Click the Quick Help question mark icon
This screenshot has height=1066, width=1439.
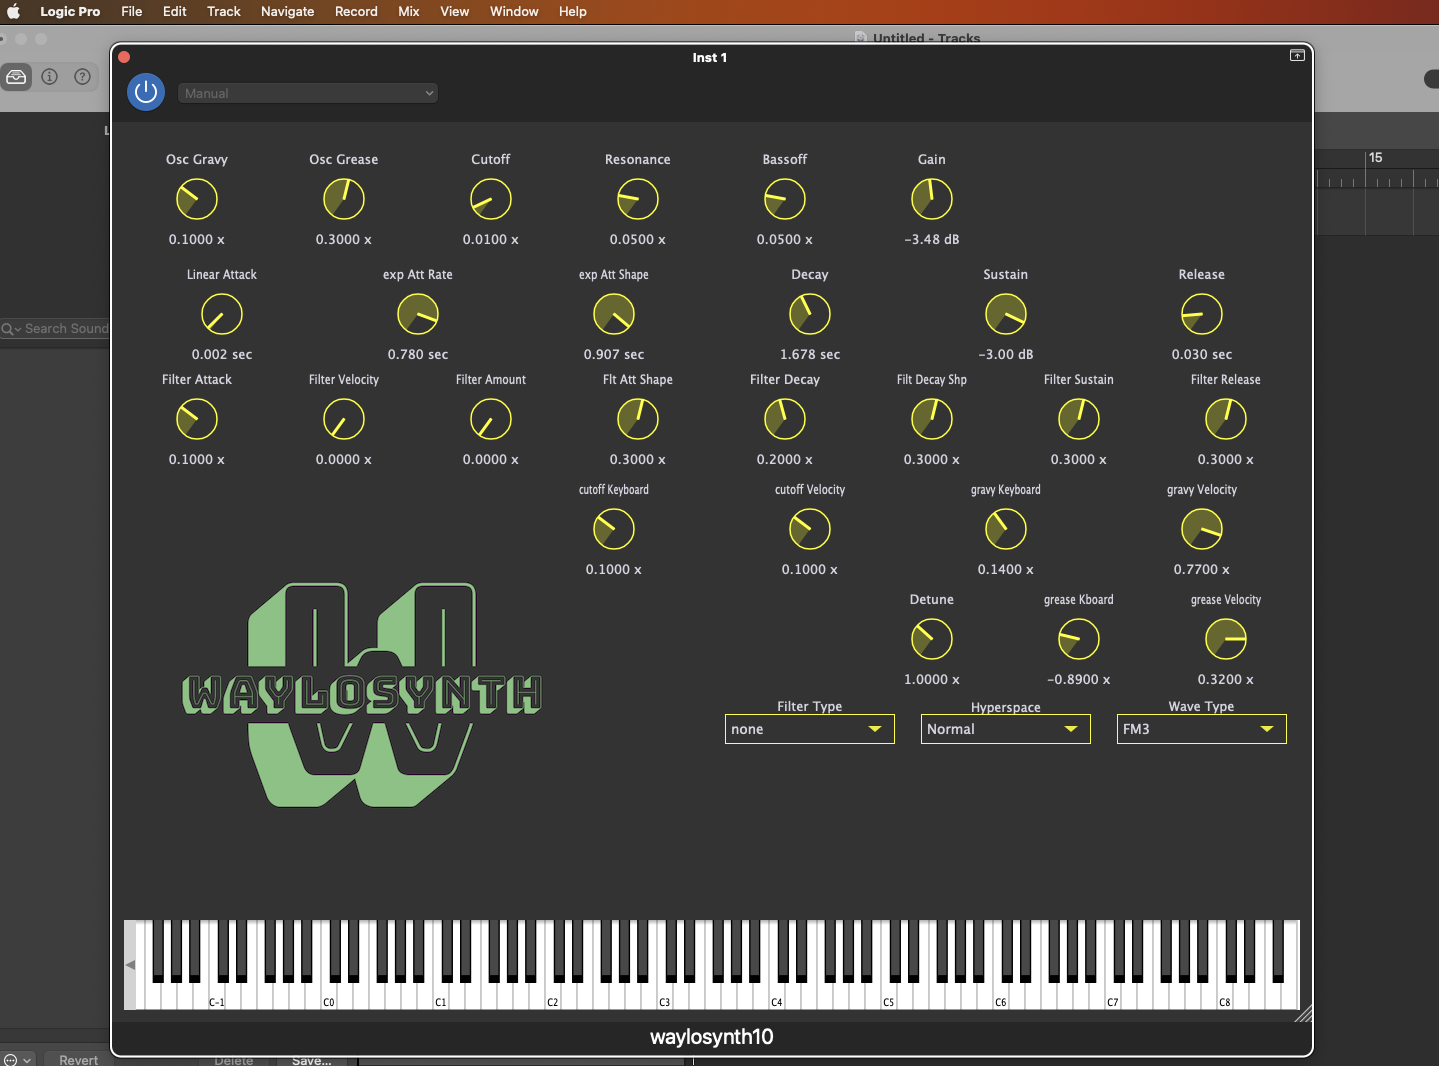pyautogui.click(x=83, y=77)
